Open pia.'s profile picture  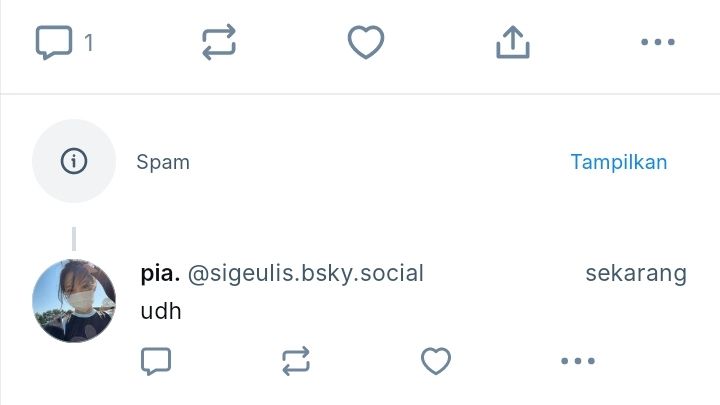tap(74, 301)
